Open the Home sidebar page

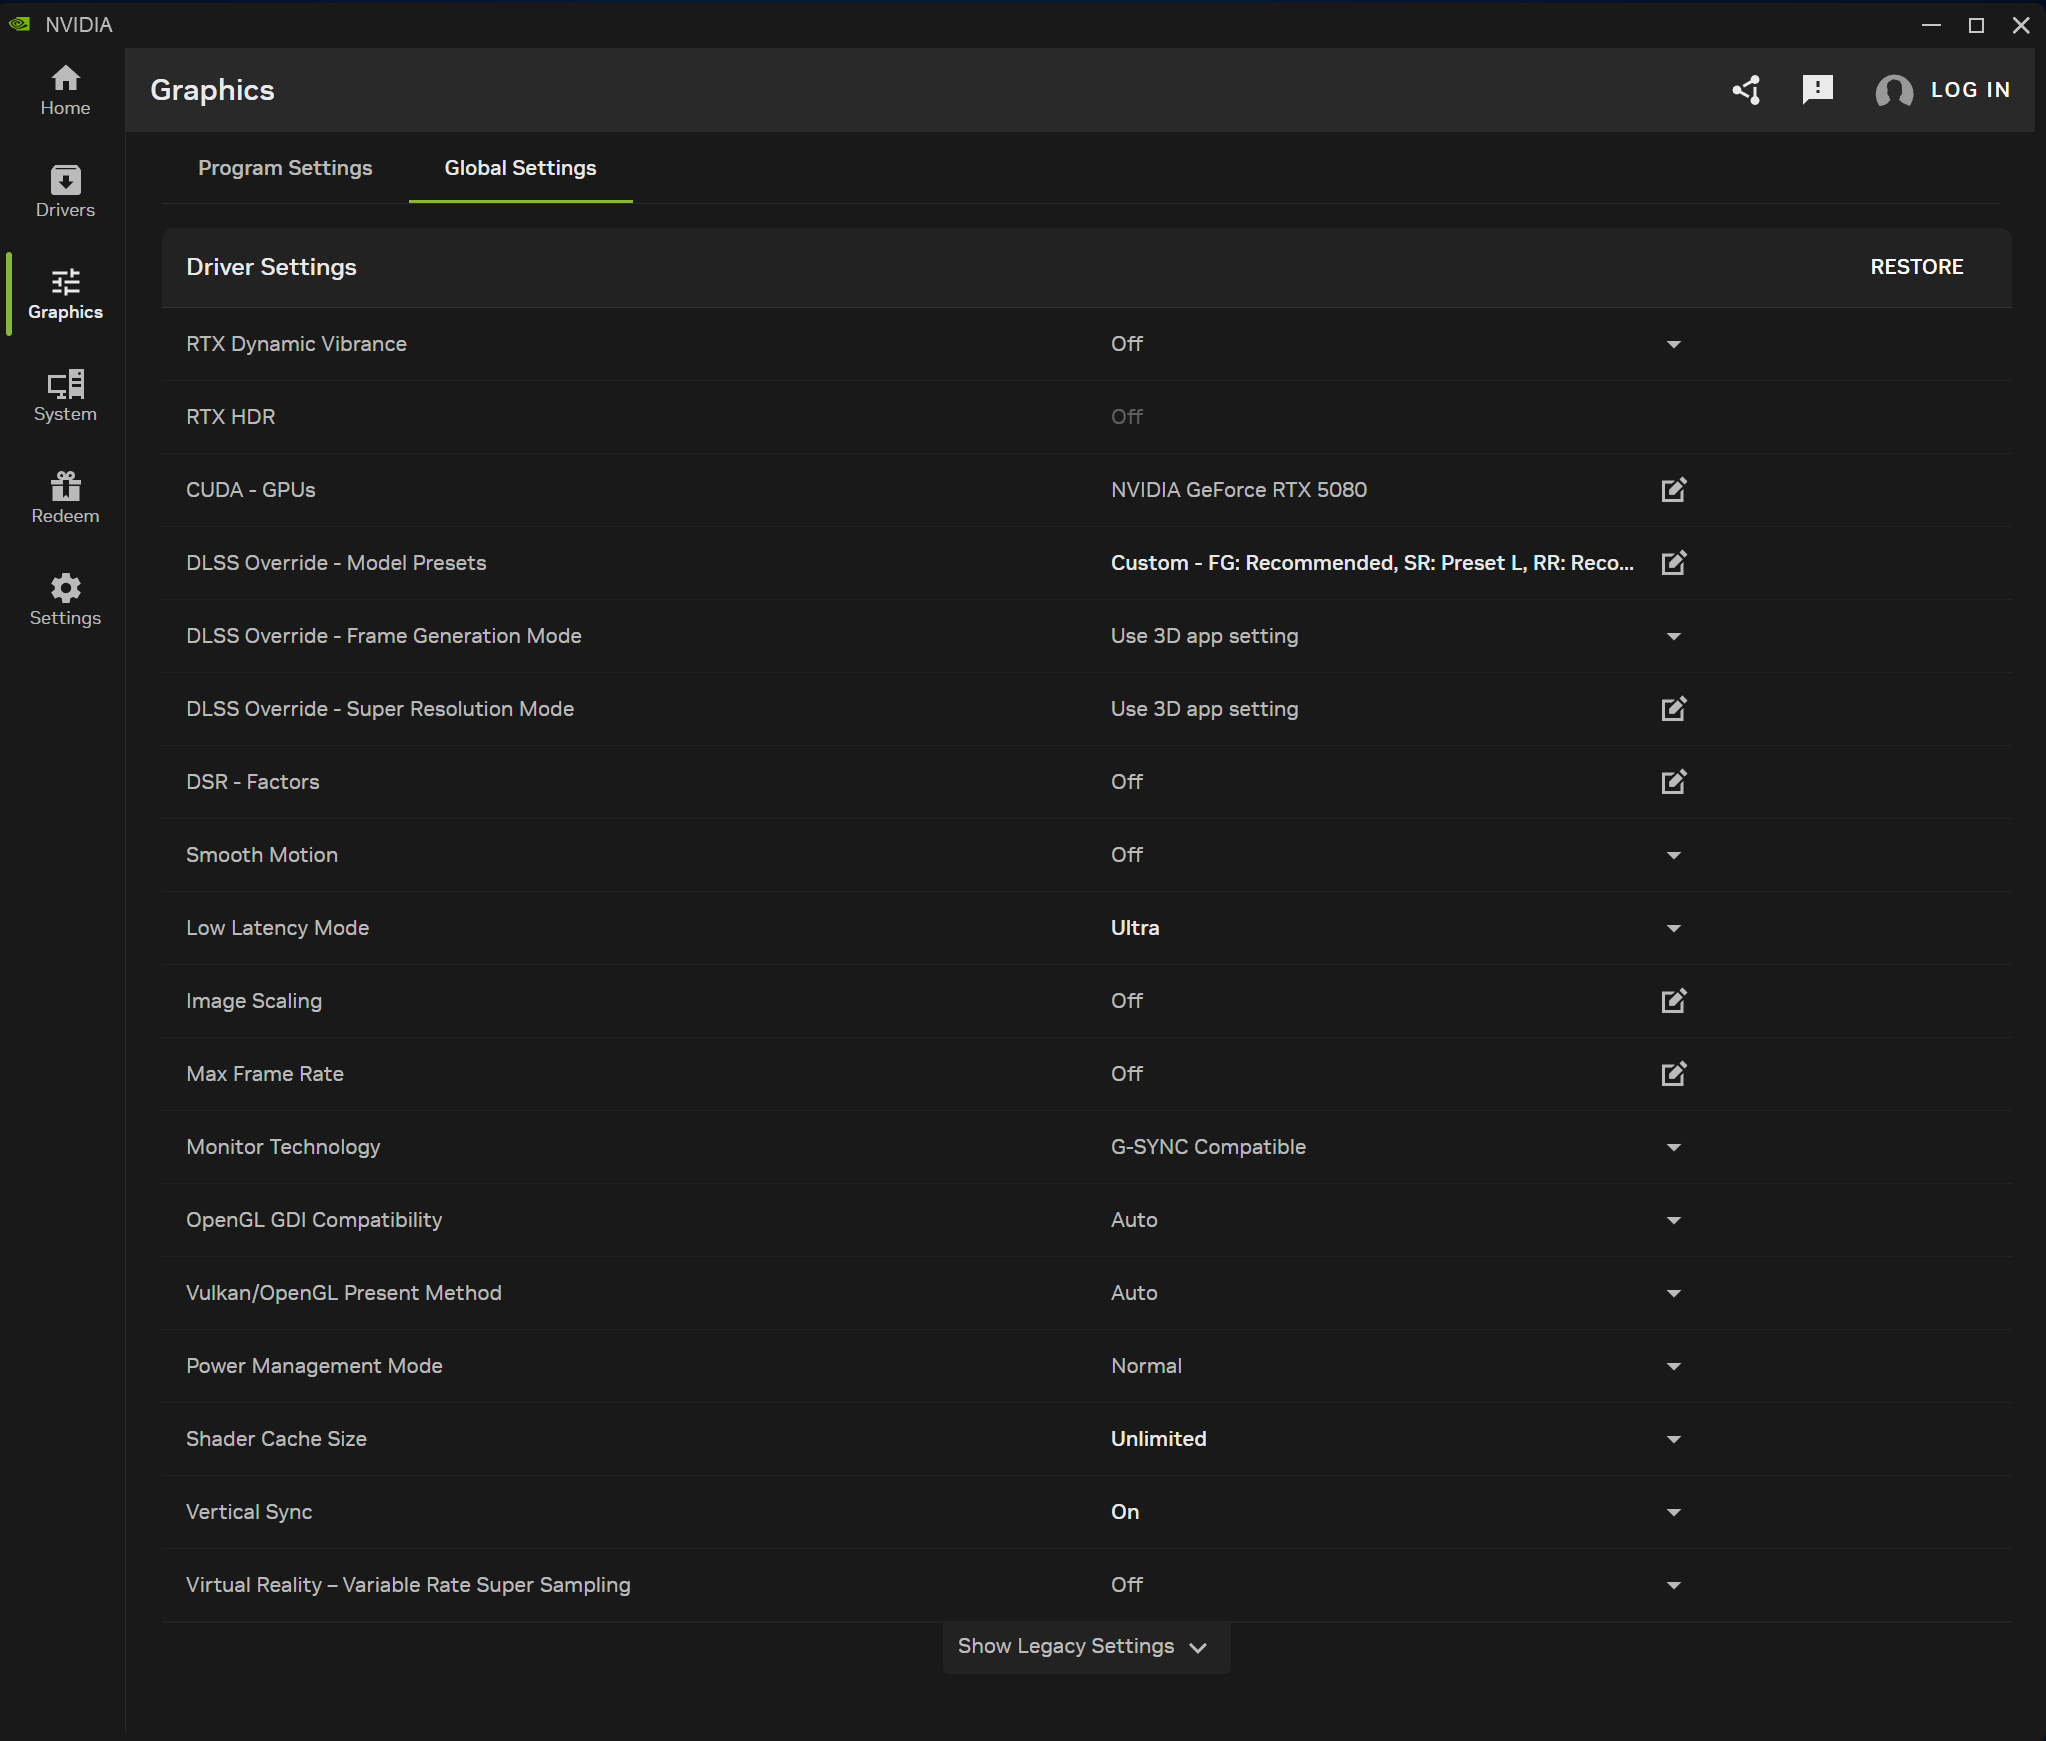[x=65, y=90]
